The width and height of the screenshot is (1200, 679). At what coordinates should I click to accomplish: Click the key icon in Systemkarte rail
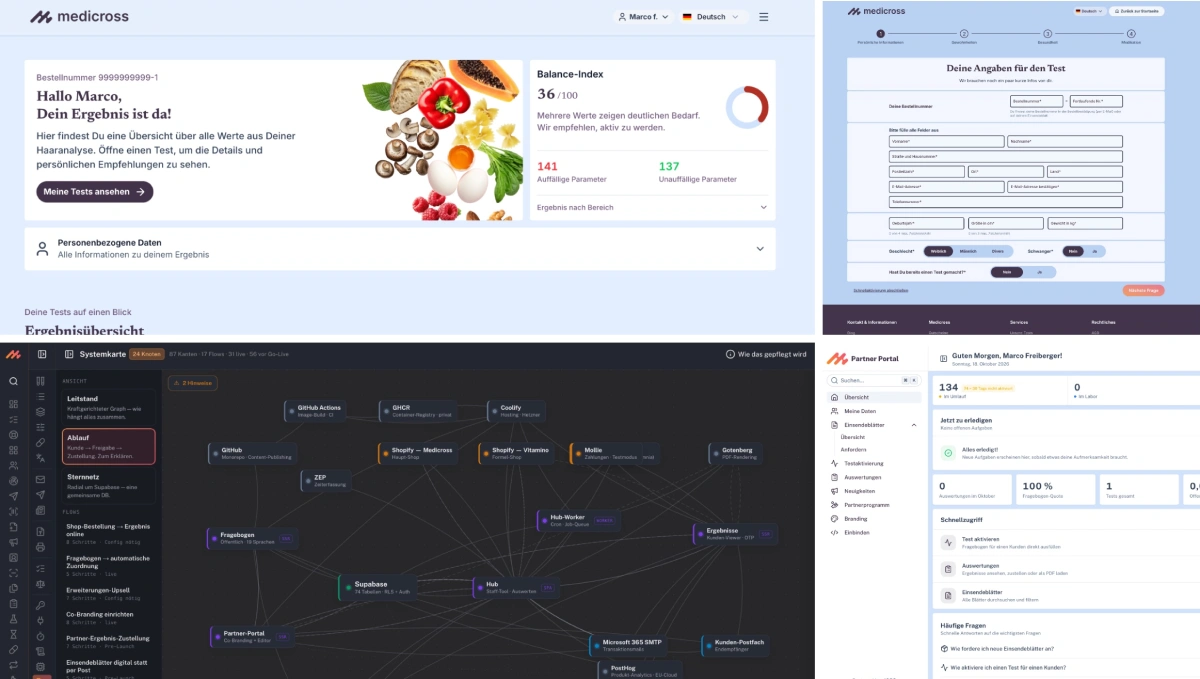(x=40, y=606)
